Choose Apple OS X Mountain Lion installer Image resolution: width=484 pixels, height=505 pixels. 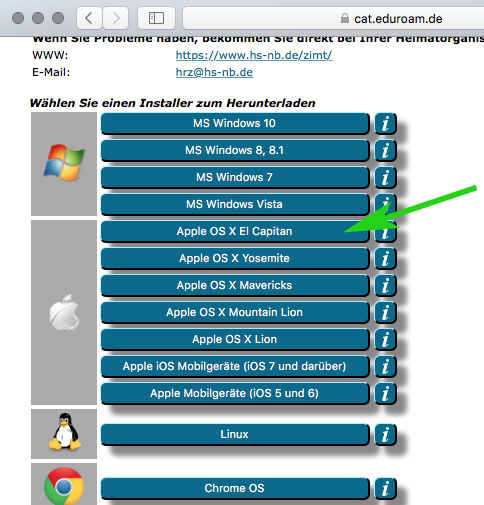[235, 312]
